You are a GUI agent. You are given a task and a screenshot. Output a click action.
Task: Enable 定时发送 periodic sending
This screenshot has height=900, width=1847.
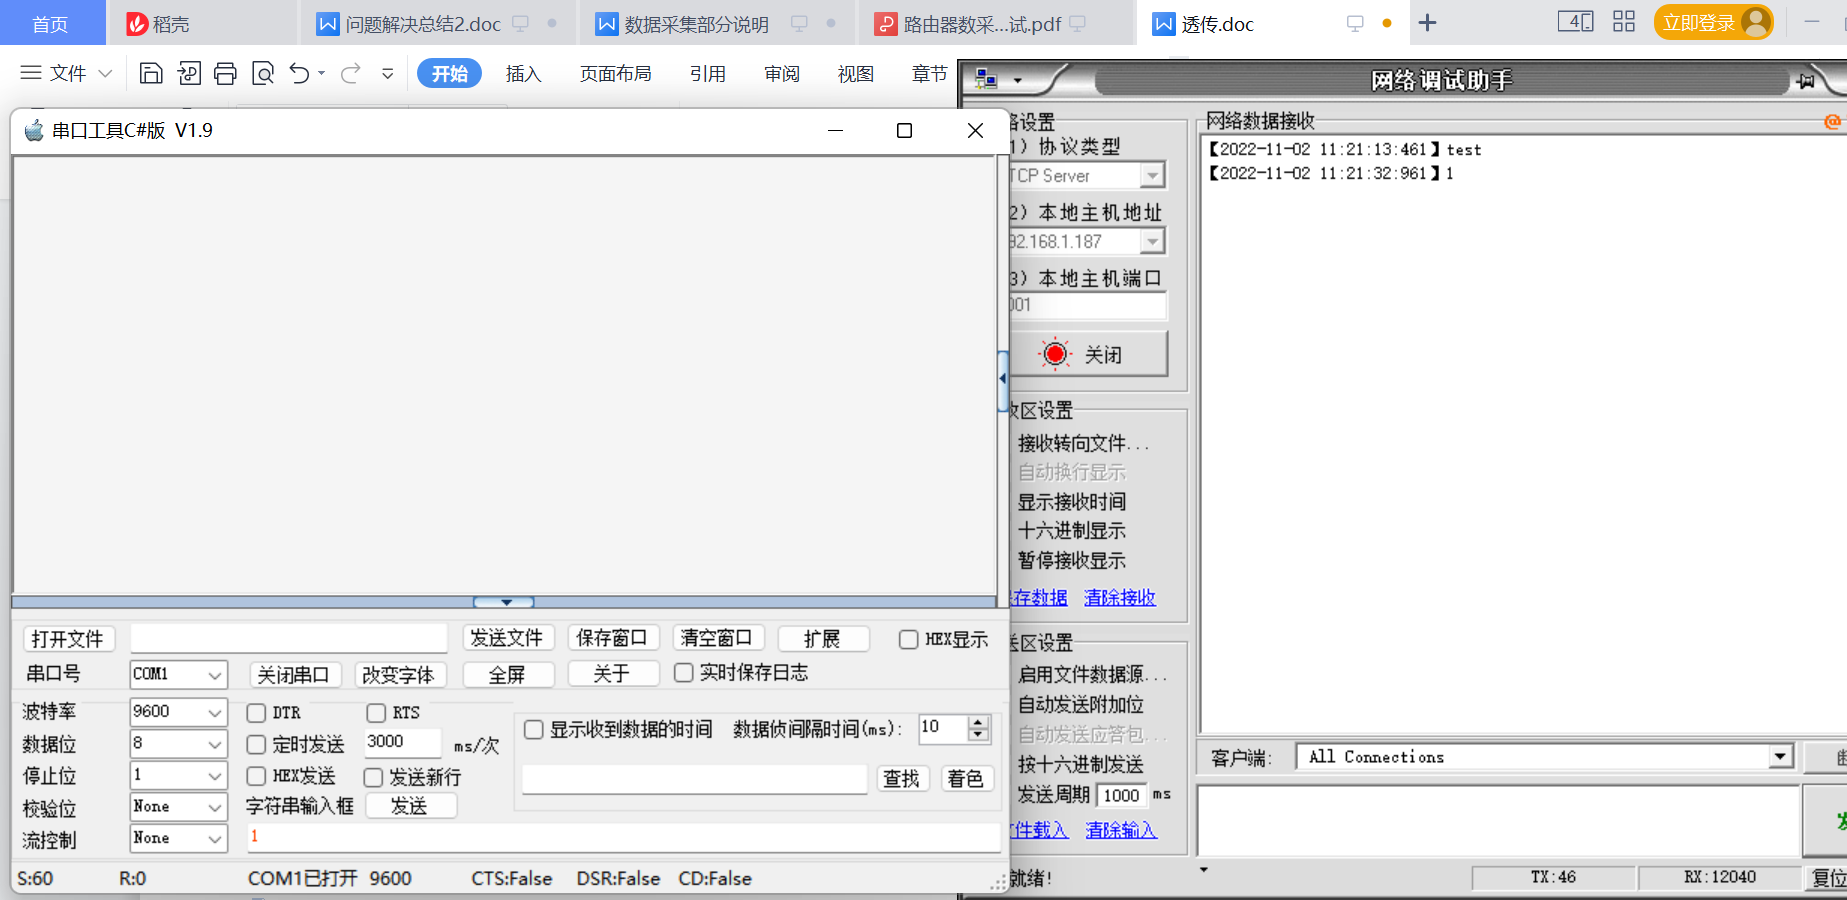(x=256, y=744)
